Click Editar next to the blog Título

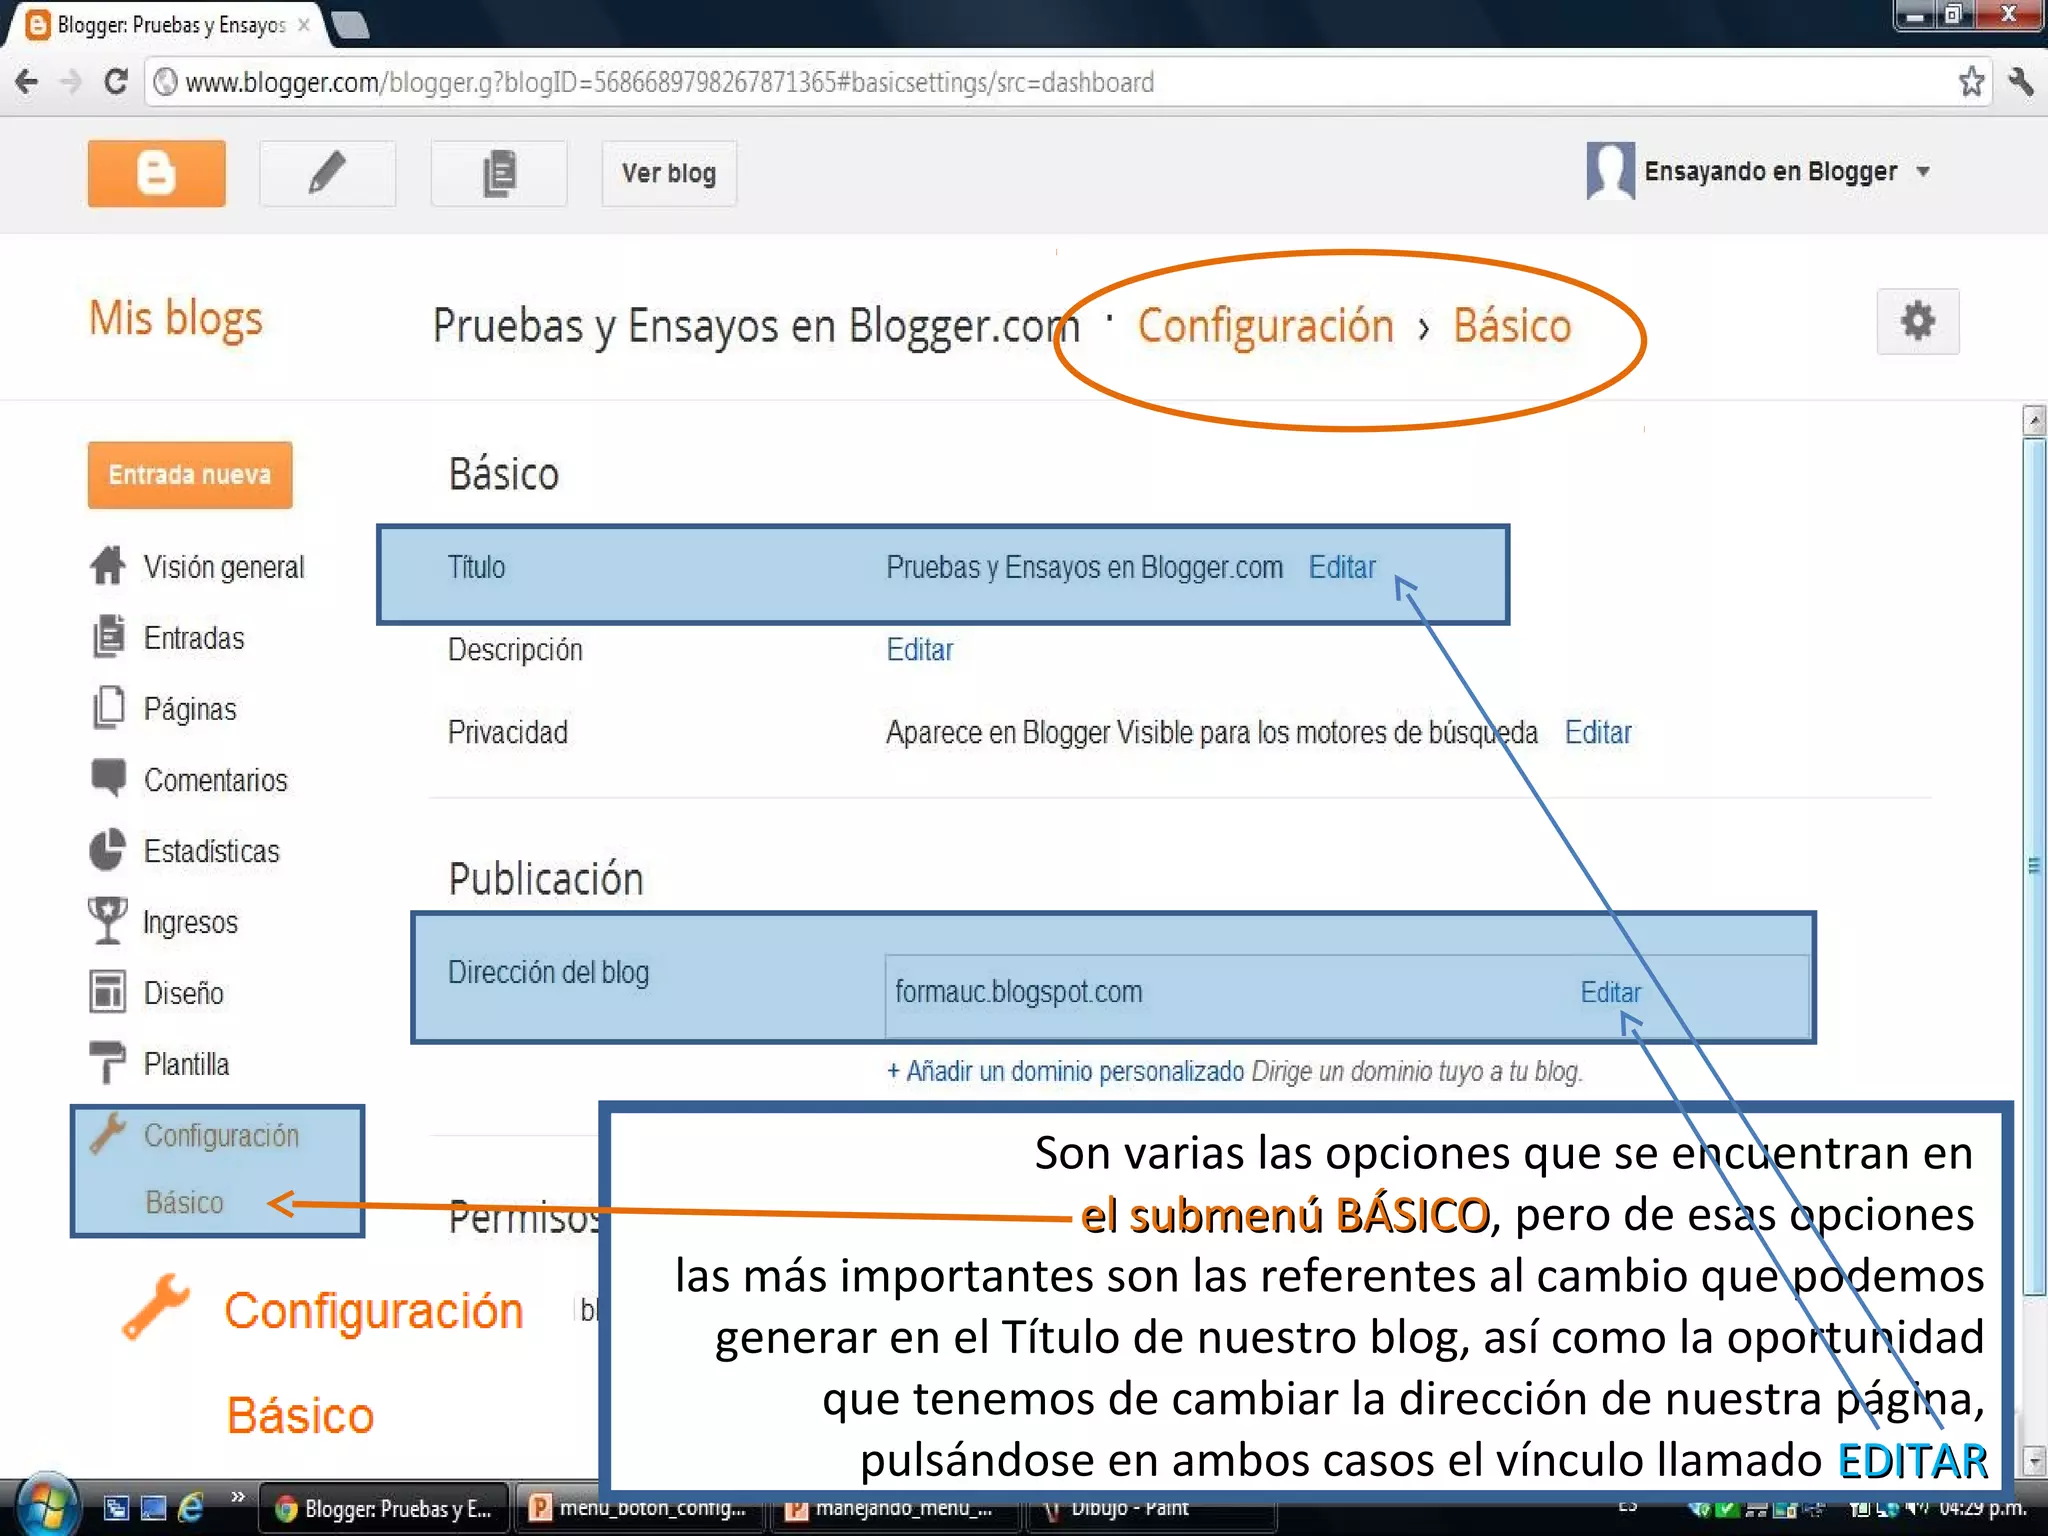pos(1342,567)
